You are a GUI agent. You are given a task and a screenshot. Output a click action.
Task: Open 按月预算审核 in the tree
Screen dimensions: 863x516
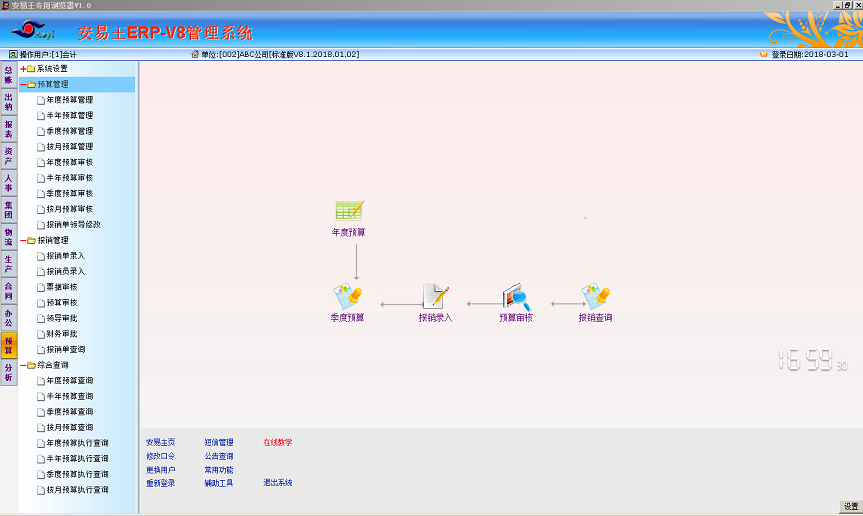pos(70,209)
